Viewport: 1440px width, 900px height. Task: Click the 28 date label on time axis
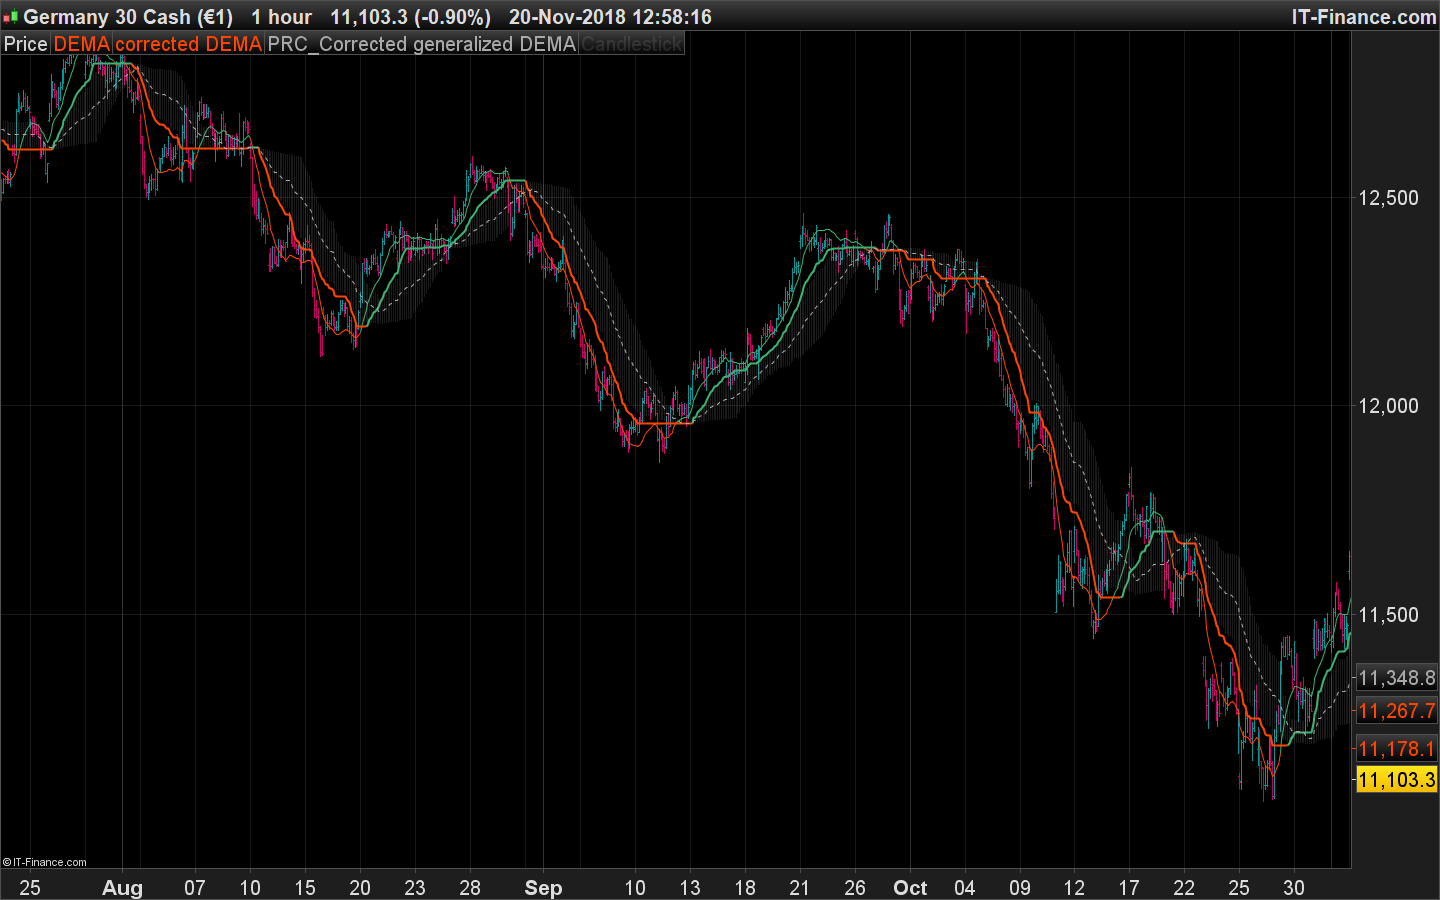point(470,888)
